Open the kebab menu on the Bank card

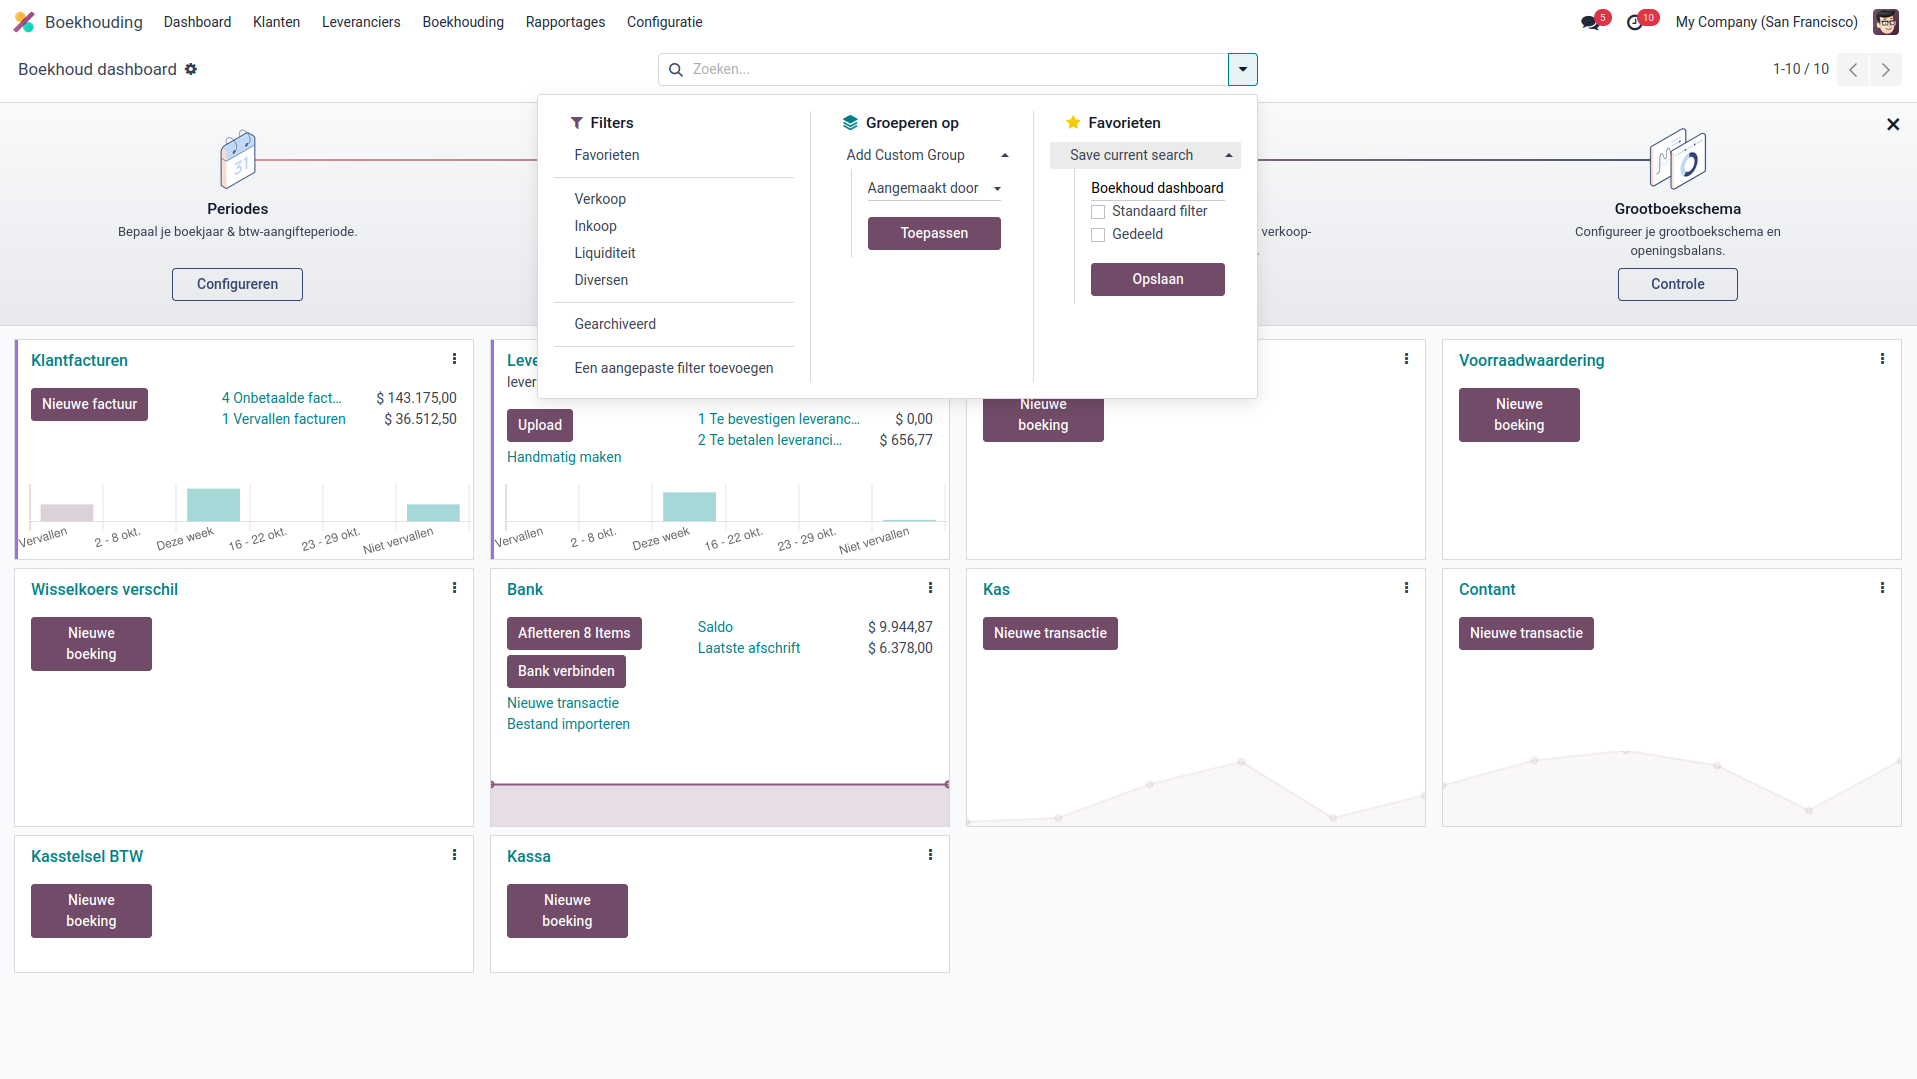931,588
